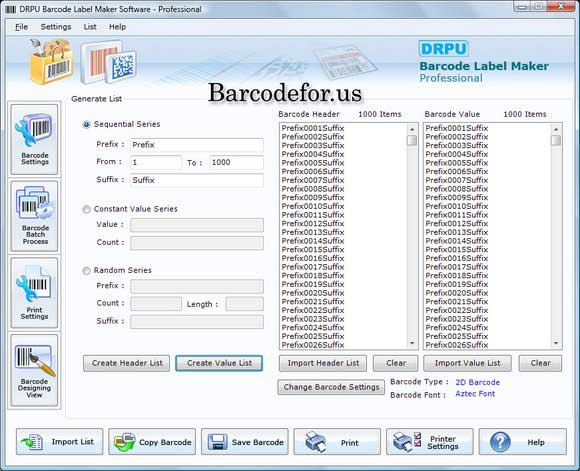Select Prefix0005Suffix in Barcode Value list
This screenshot has width=580, height=471.
click(457, 163)
